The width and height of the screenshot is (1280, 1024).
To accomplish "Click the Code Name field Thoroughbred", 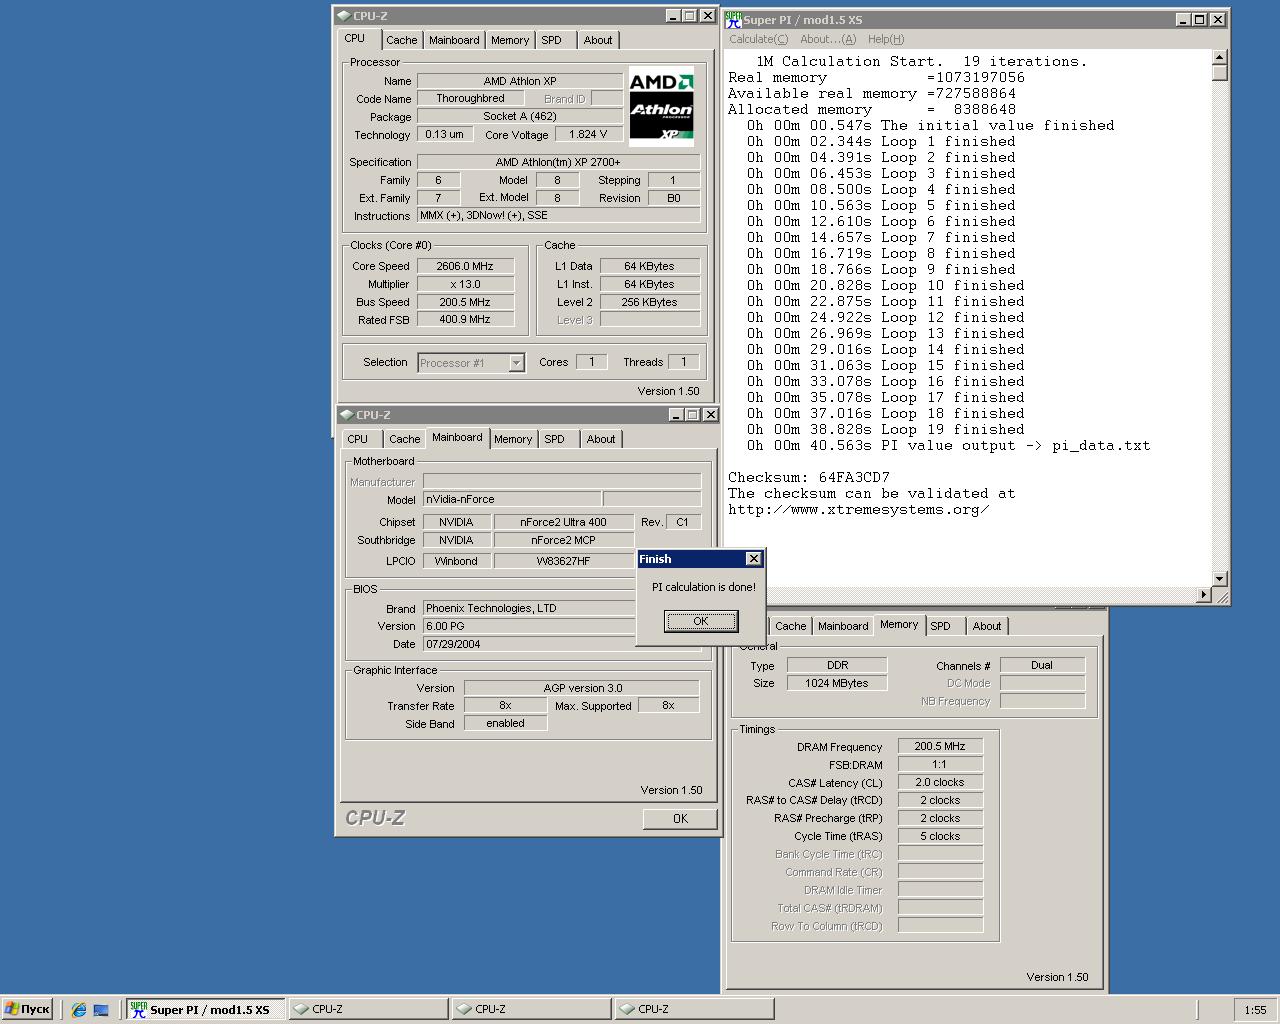I will (x=470, y=98).
